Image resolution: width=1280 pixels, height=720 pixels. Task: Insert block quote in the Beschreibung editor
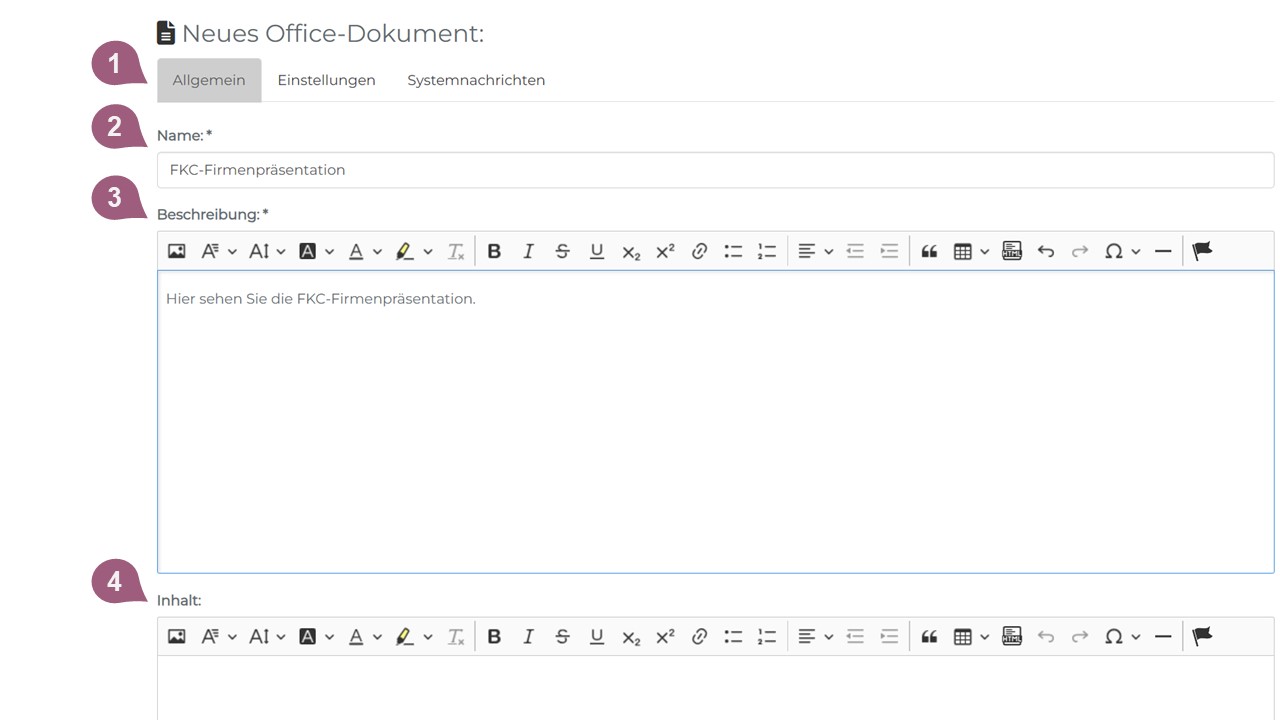[929, 251]
